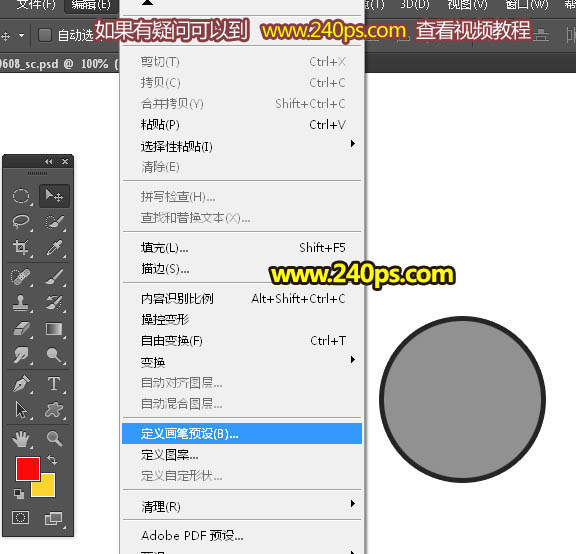The height and width of the screenshot is (554, 576).
Task: Expand the 选择性粘贴(I) submenu
Action: coord(242,146)
